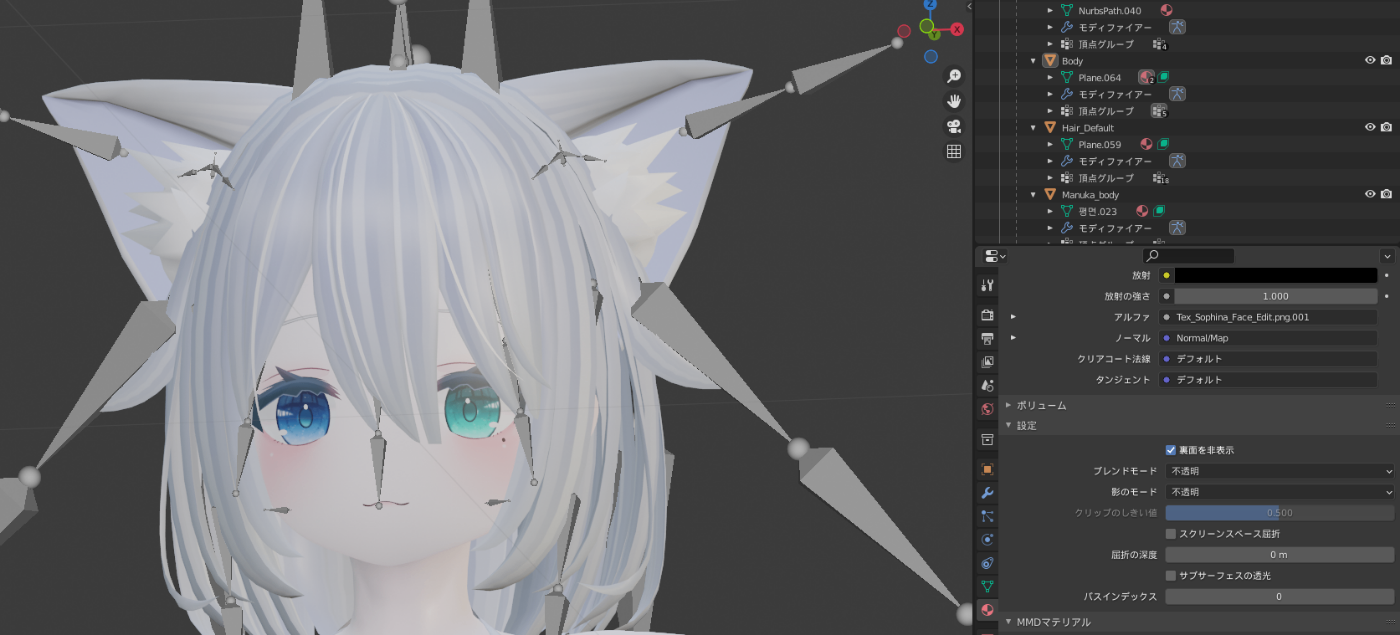Viewport: 1400px width, 635px height.
Task: Click the red X axis gizmo ball
Action: (x=957, y=29)
